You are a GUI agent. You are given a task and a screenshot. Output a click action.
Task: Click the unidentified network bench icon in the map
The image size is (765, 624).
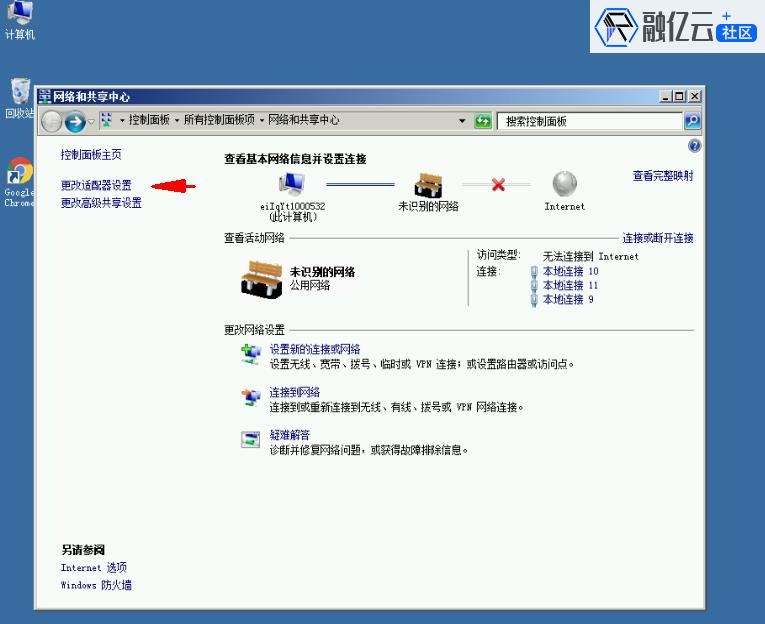click(x=428, y=185)
